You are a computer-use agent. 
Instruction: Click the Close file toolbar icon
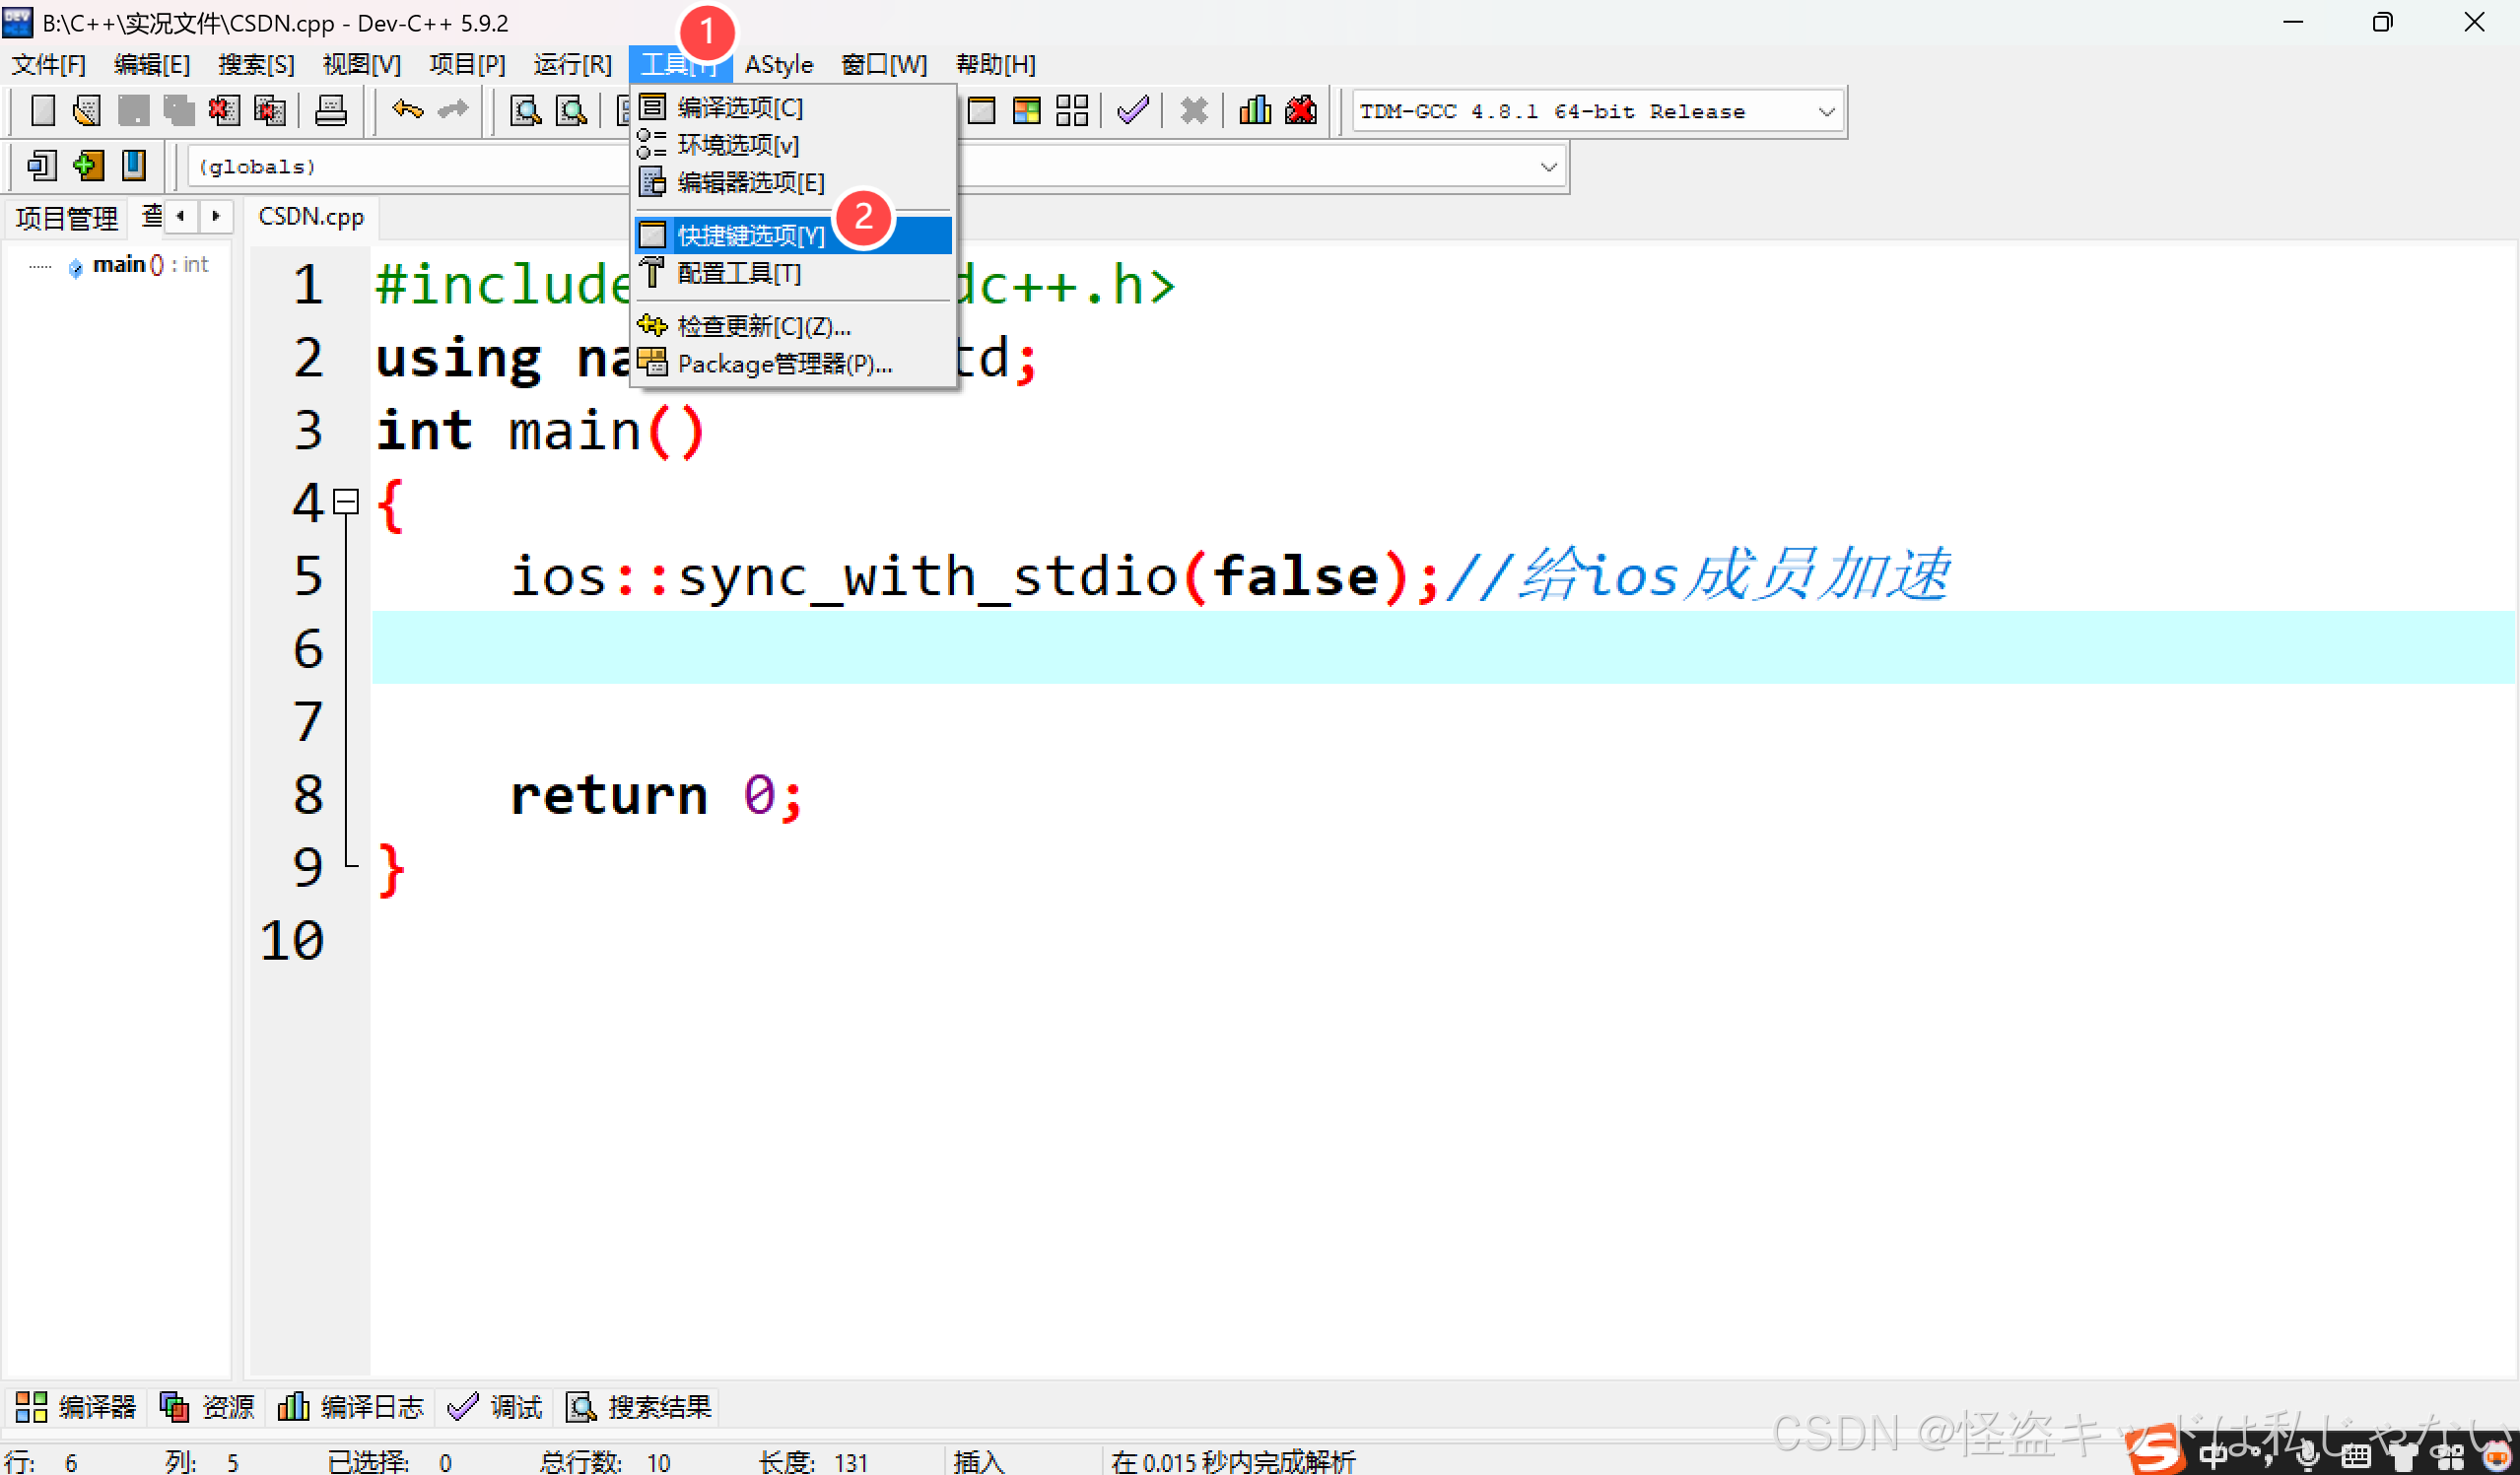[224, 110]
